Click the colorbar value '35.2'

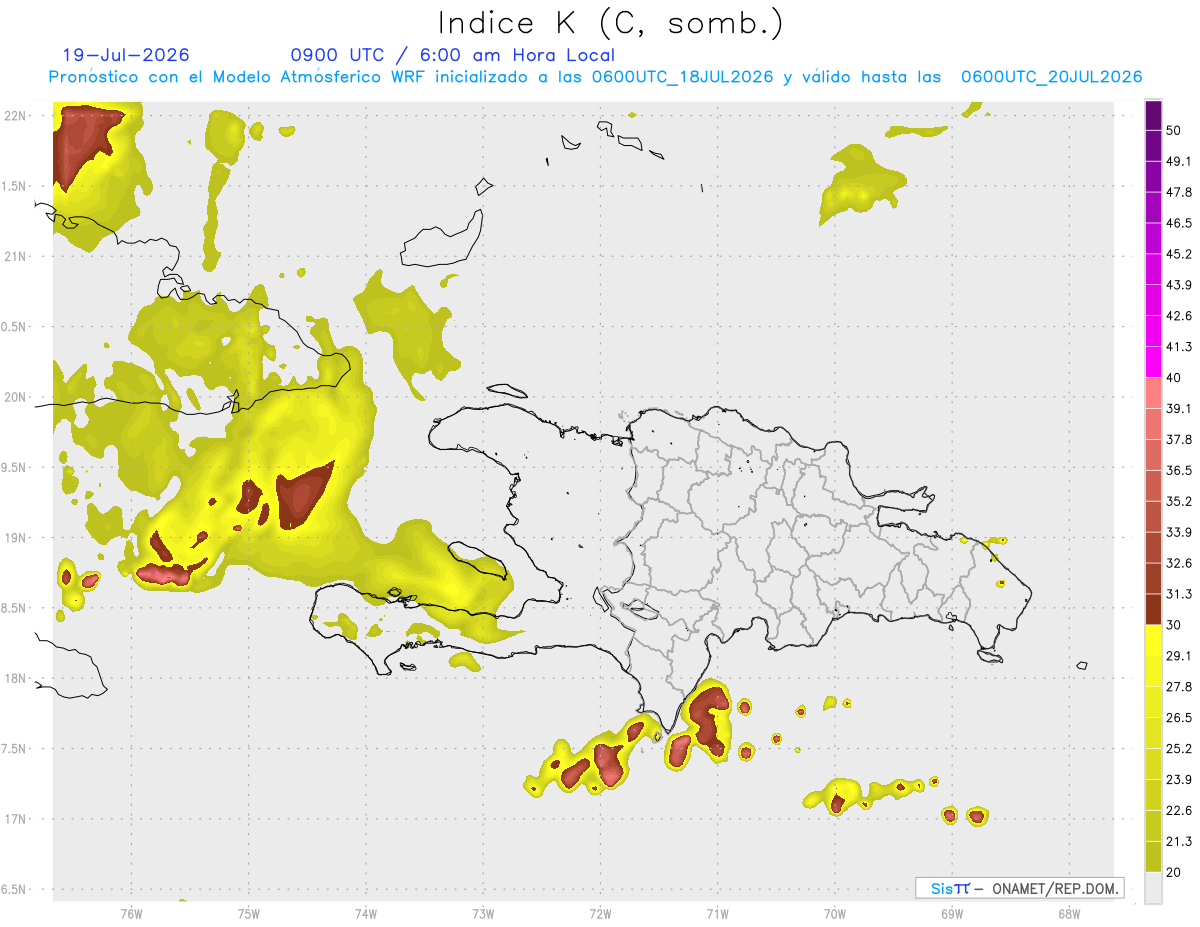pos(1180,501)
